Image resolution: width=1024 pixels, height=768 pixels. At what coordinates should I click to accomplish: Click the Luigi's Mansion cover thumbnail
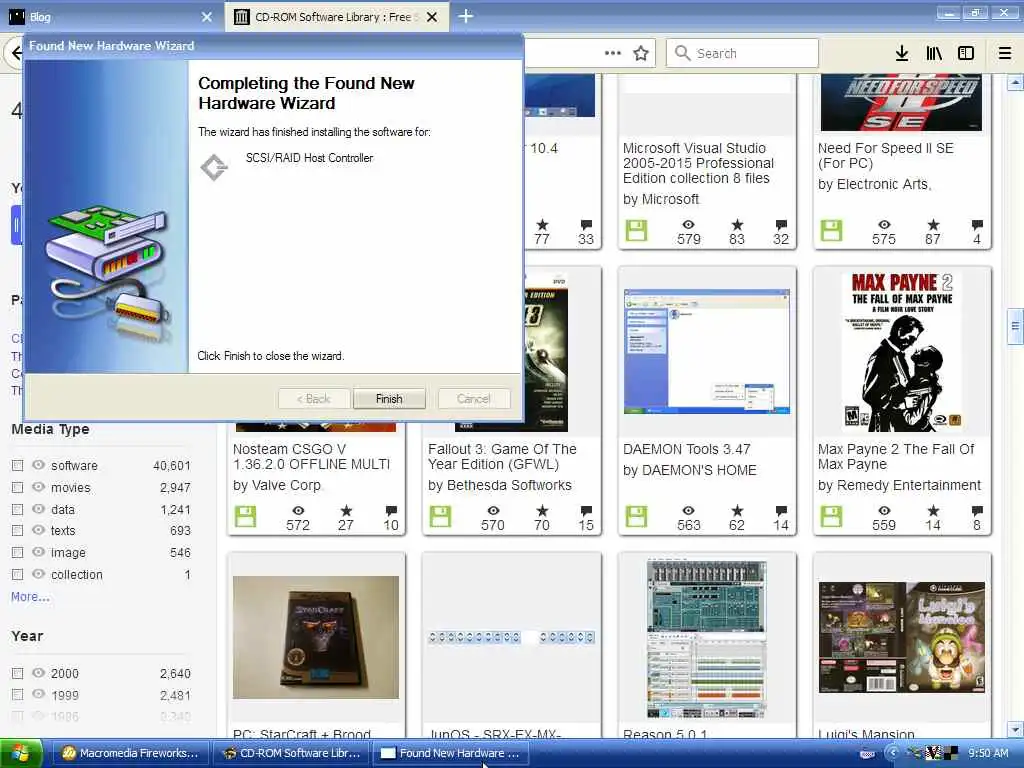pyautogui.click(x=901, y=637)
